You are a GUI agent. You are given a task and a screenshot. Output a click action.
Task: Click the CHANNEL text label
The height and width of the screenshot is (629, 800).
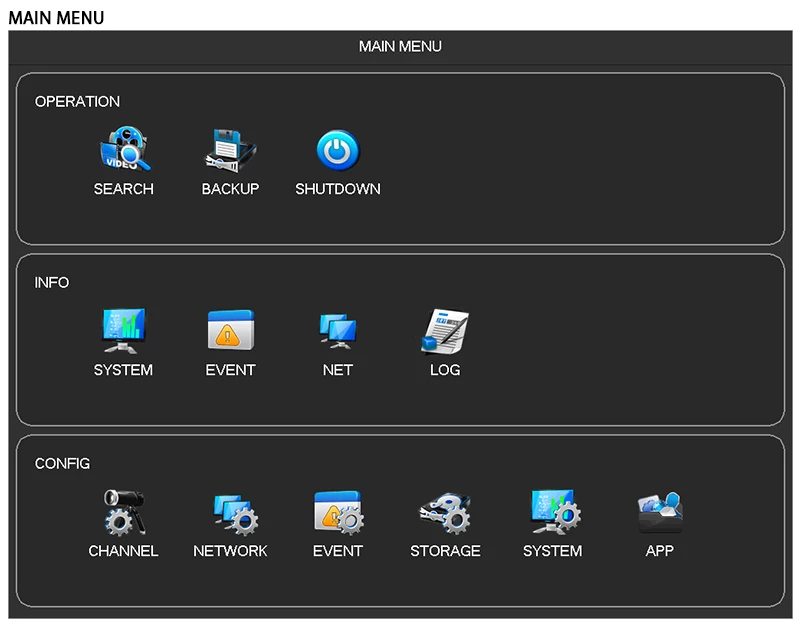click(123, 551)
